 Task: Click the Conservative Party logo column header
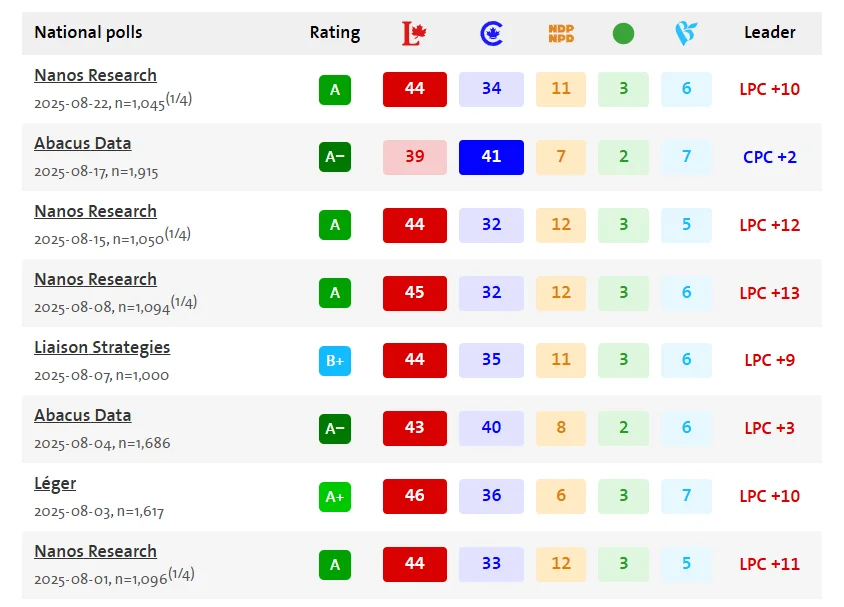pos(491,33)
